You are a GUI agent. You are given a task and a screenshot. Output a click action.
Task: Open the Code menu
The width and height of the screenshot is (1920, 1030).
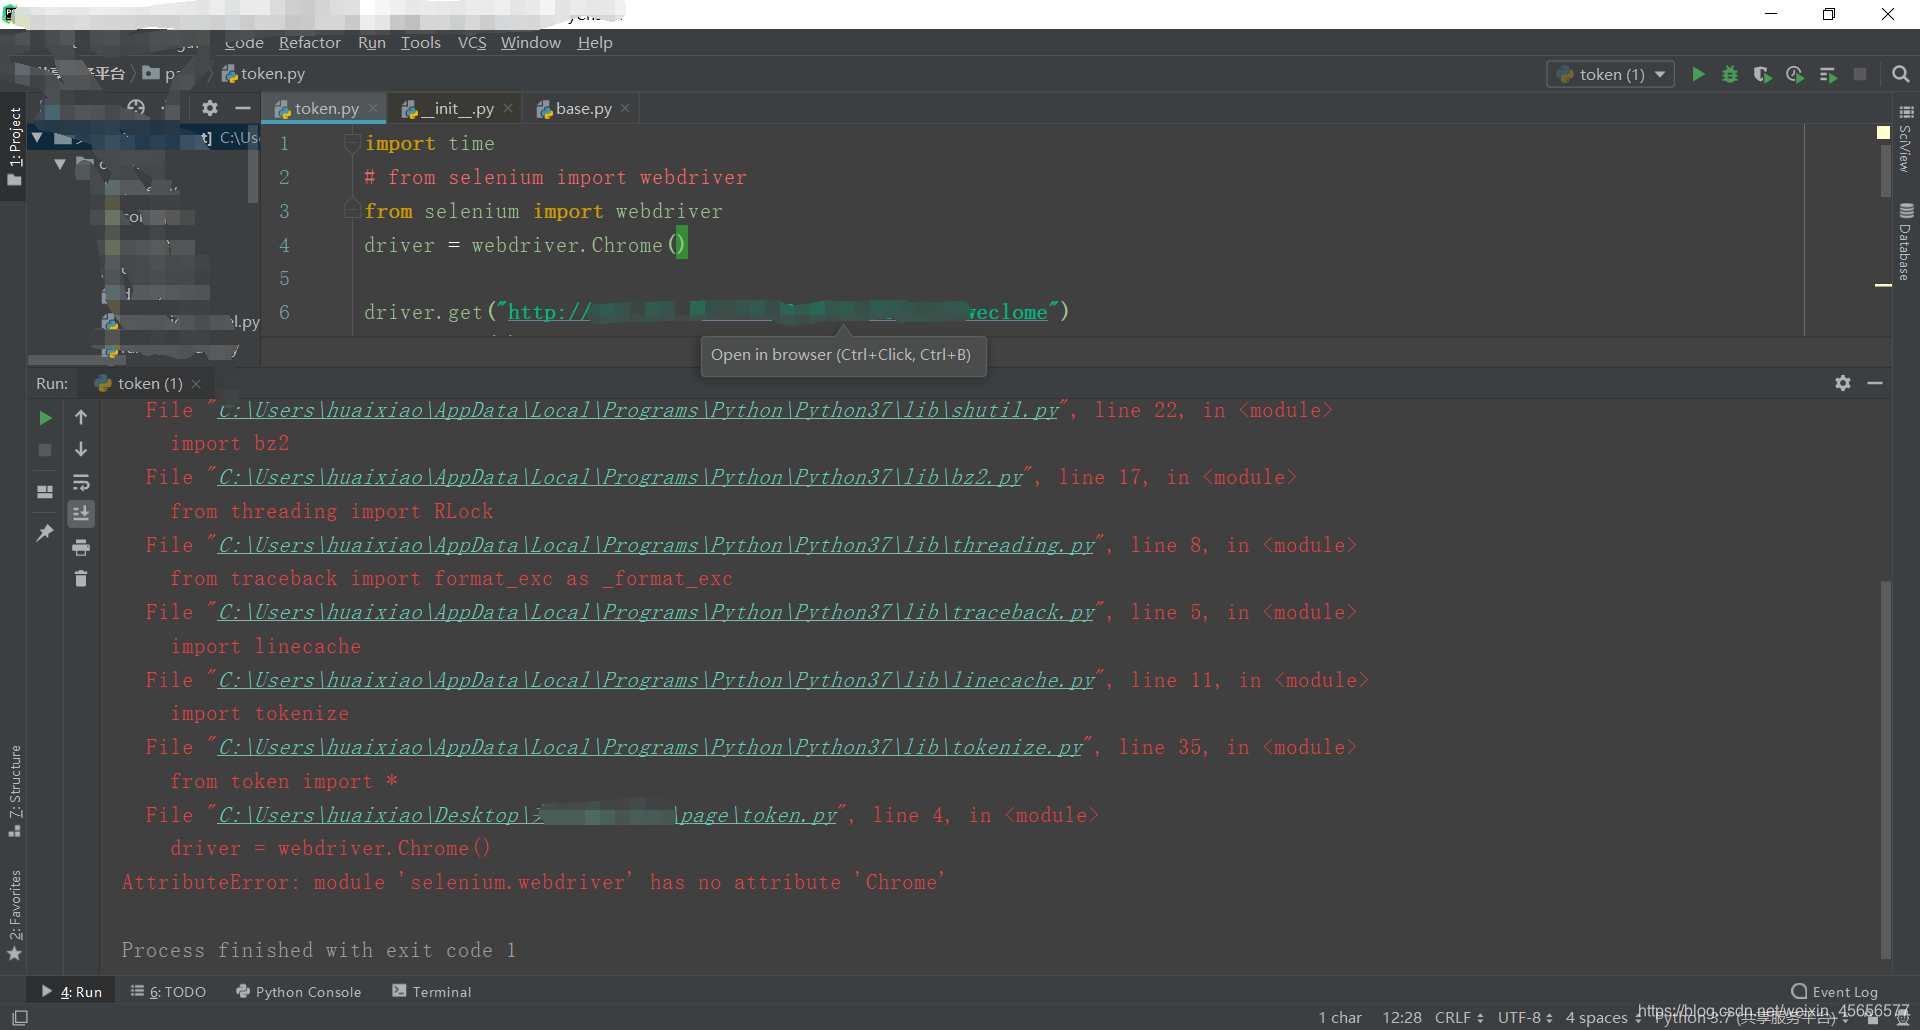244,42
